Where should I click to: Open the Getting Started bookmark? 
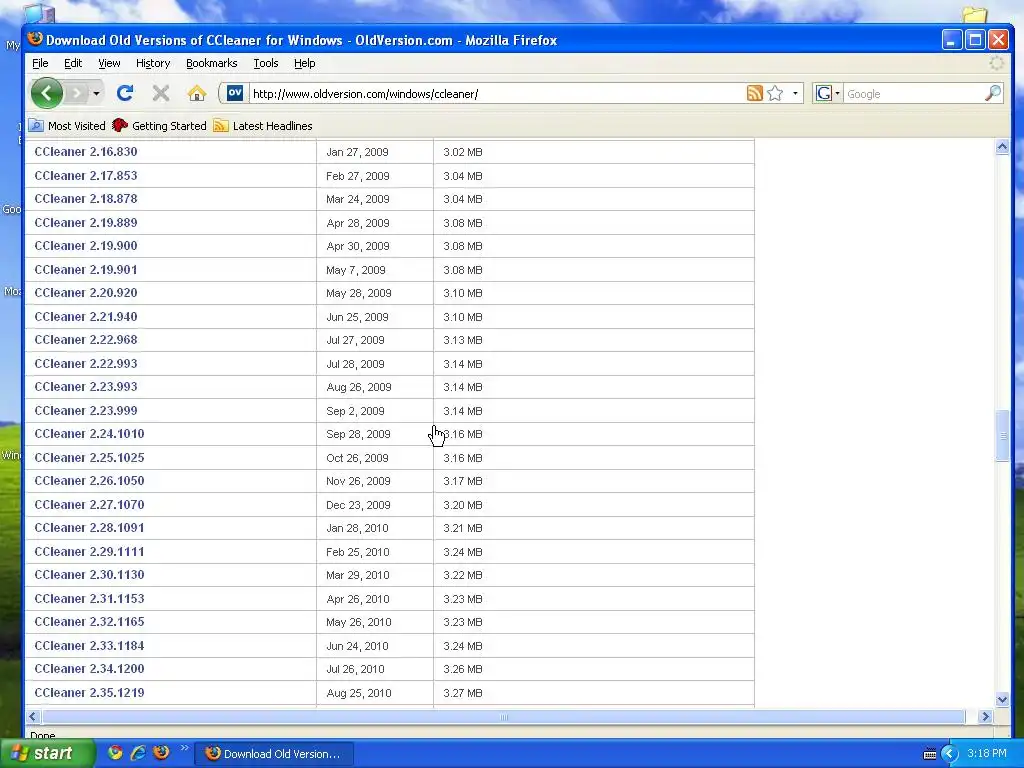coord(159,125)
